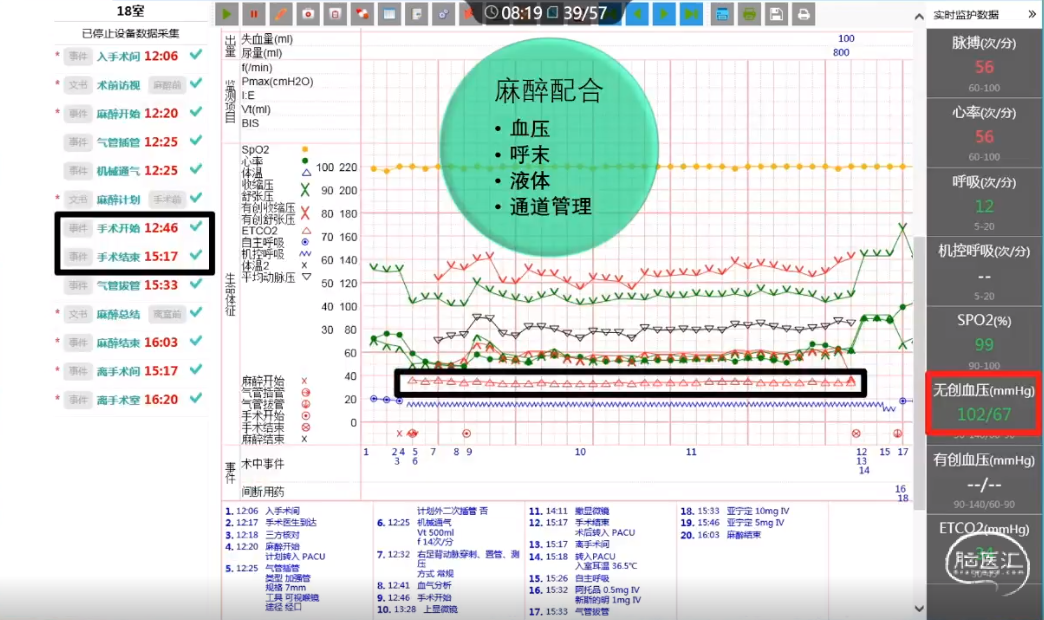The height and width of the screenshot is (620, 1044).
Task: Click the blue skip-to-end arrow icon
Action: pos(691,14)
